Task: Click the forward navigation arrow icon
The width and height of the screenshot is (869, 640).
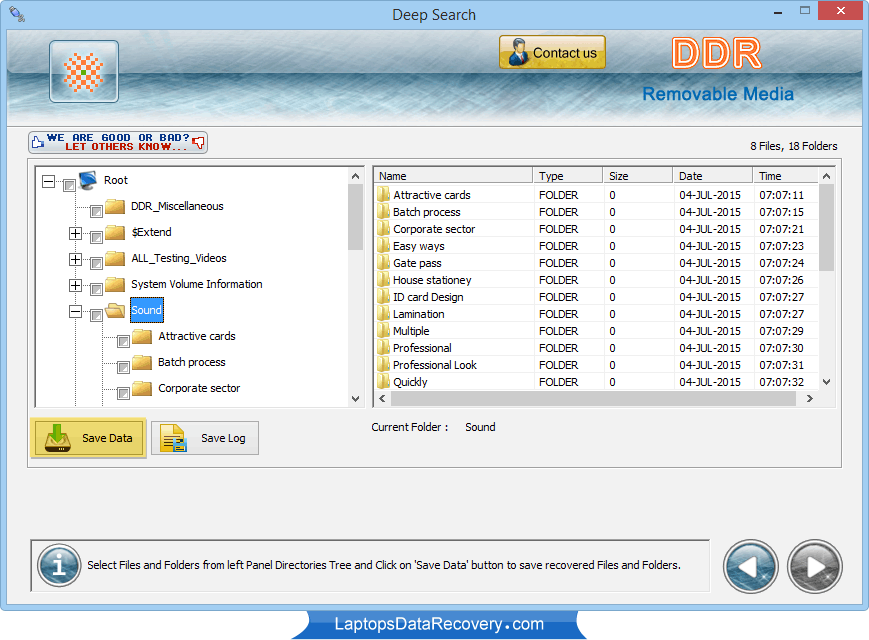Action: tap(814, 567)
